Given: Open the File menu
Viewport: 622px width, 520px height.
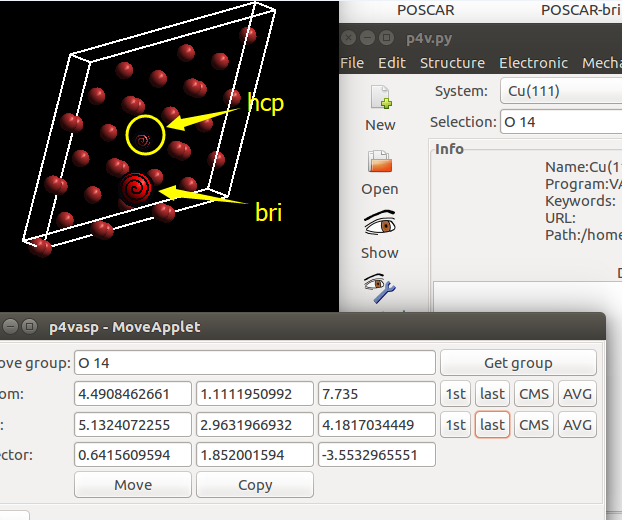Looking at the screenshot, I should [x=352, y=63].
